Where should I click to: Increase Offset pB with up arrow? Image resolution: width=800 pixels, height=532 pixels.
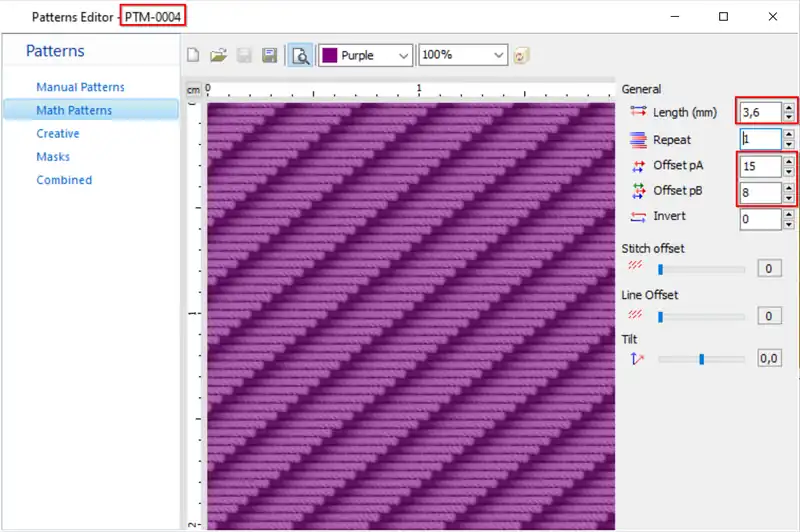click(789, 188)
